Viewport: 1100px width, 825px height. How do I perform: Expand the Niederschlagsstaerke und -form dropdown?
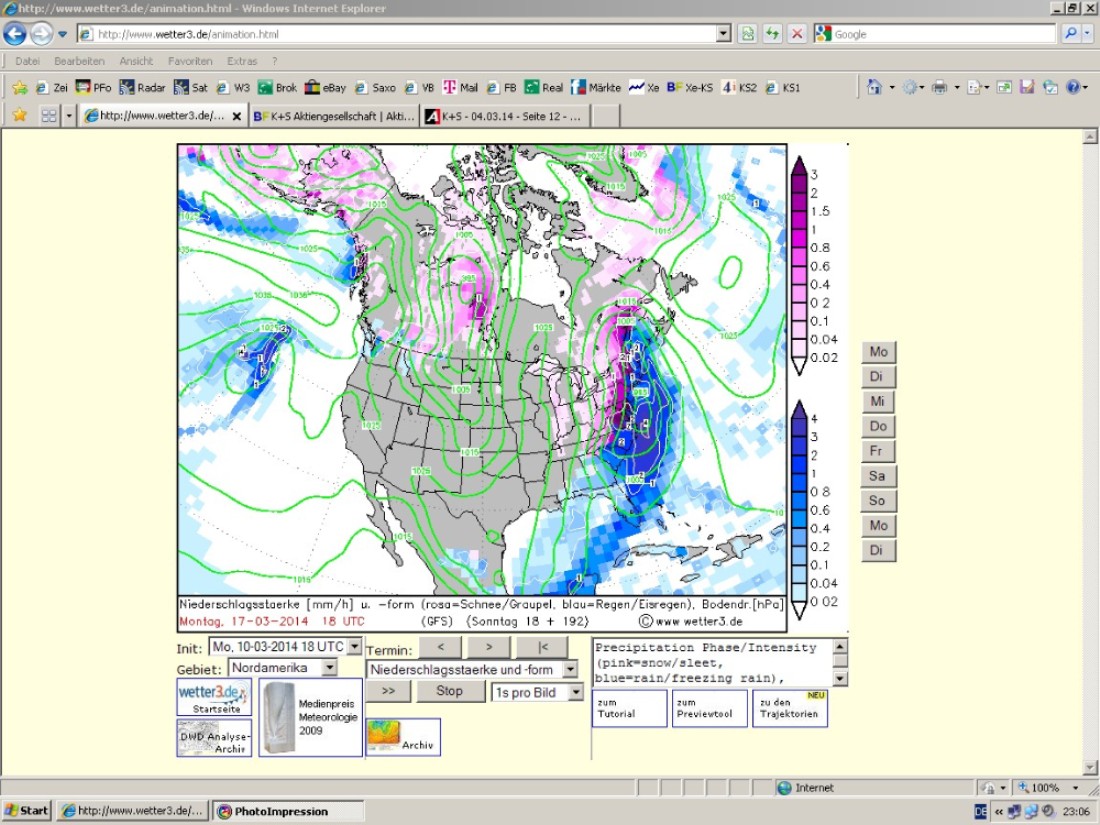(x=570, y=669)
